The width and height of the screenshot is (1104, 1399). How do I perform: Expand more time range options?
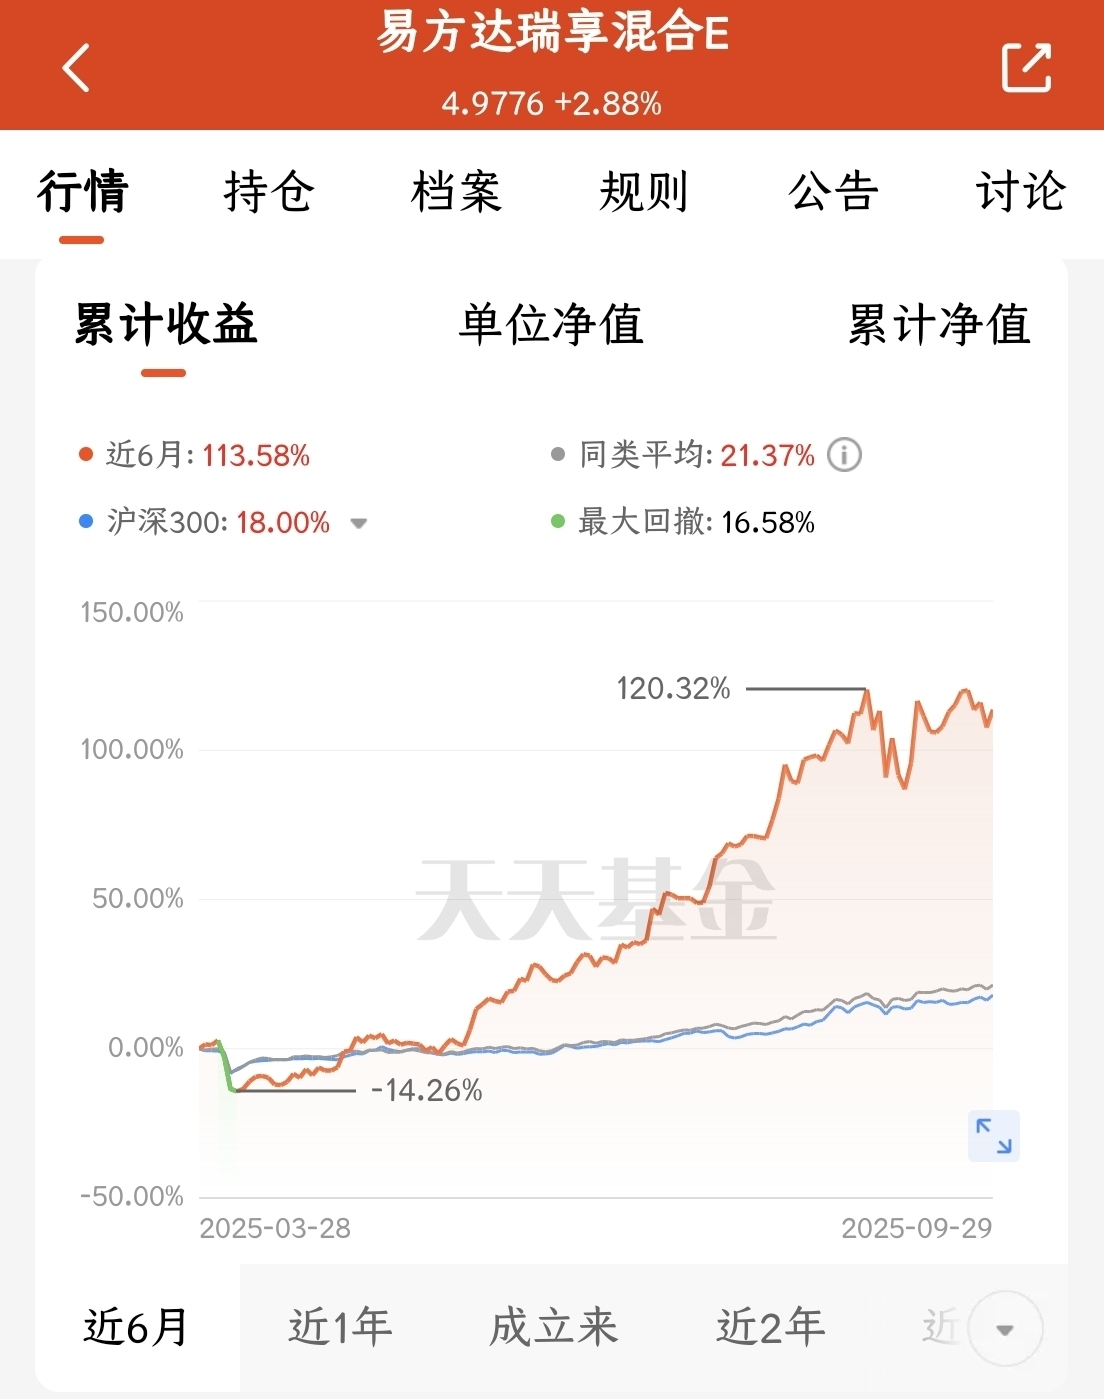click(x=1005, y=1329)
